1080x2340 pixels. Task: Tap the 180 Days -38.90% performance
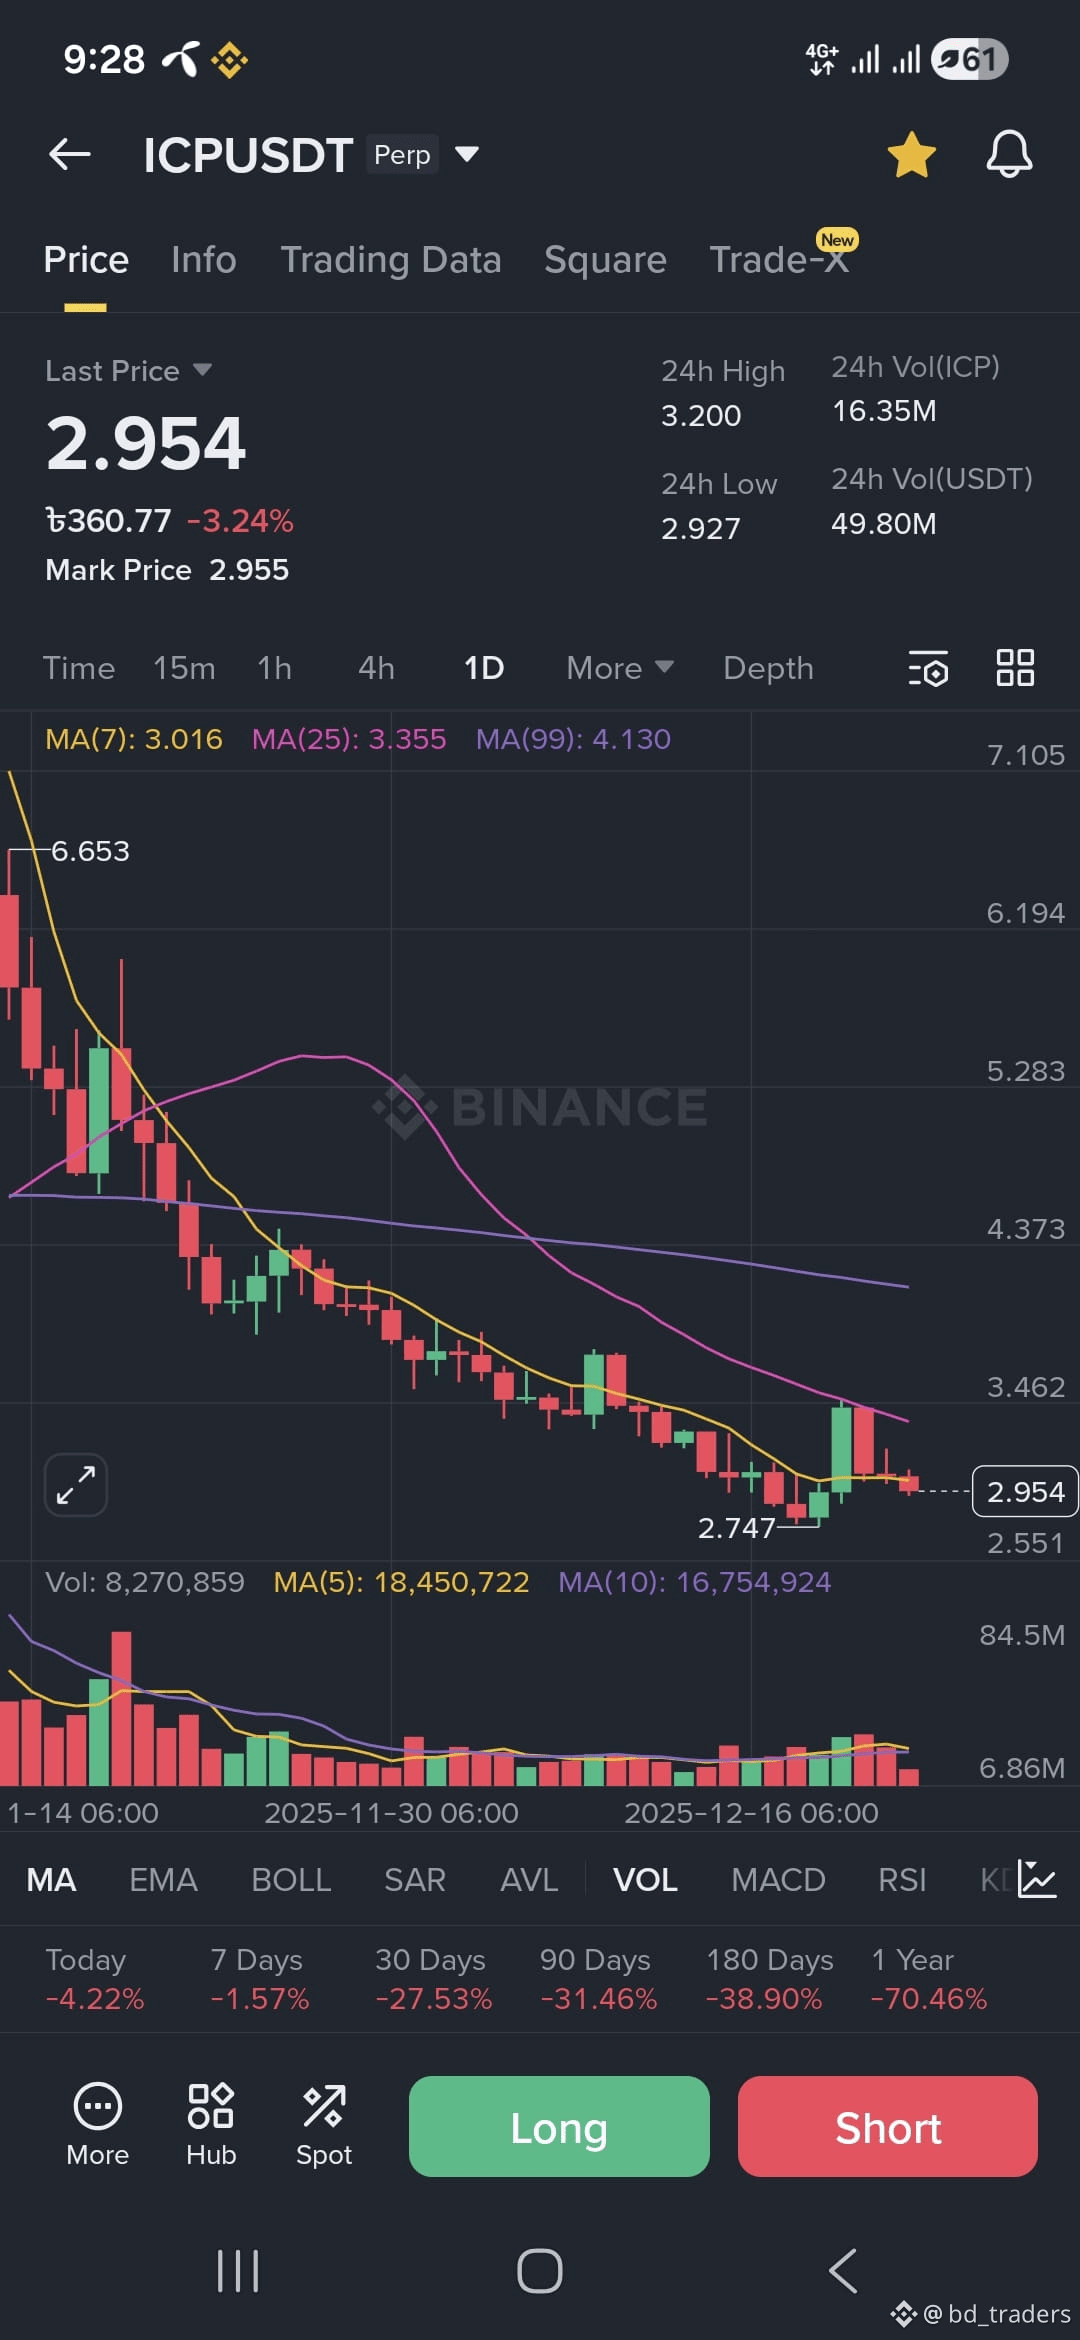[769, 1979]
